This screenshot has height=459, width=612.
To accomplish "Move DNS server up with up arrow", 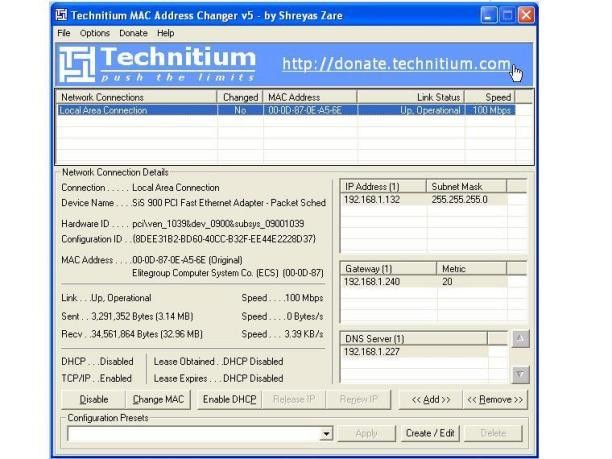I will 521,339.
